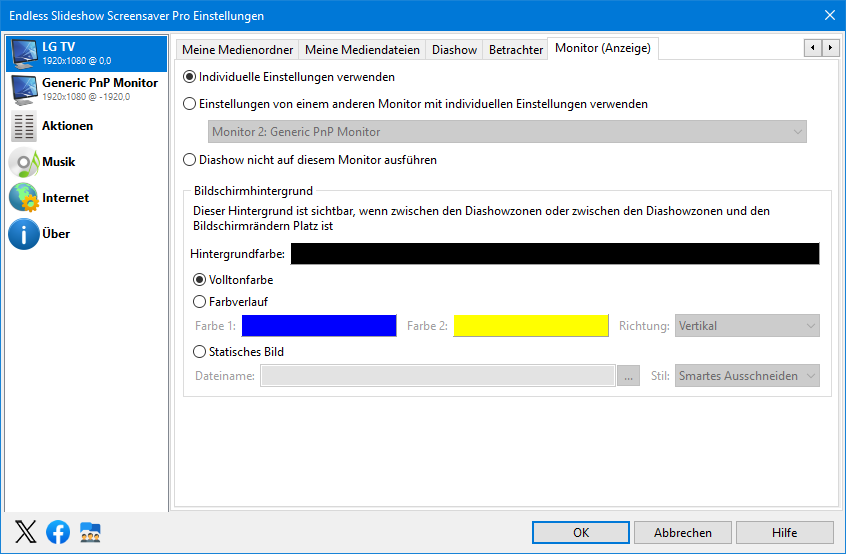
Task: Open the Aktionen section icon
Action: pyautogui.click(x=24, y=126)
